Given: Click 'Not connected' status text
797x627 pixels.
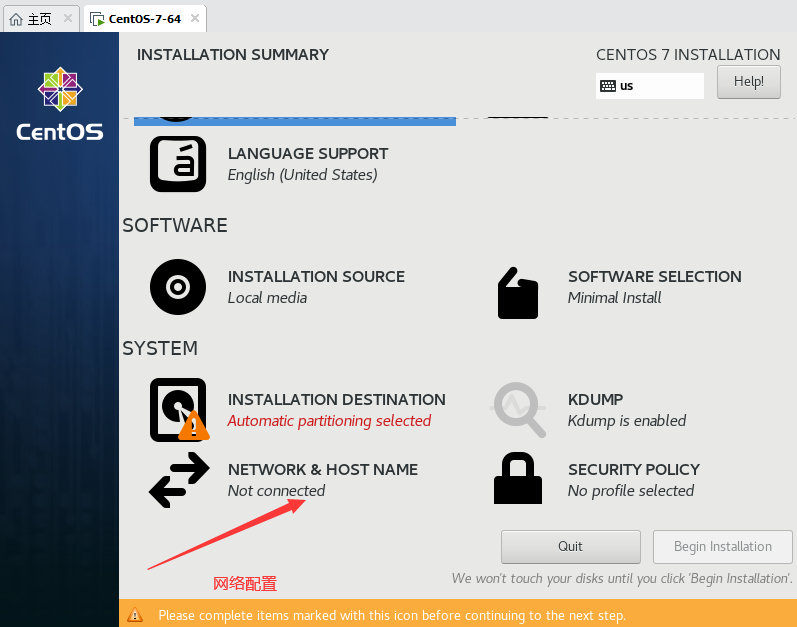Looking at the screenshot, I should click(276, 491).
